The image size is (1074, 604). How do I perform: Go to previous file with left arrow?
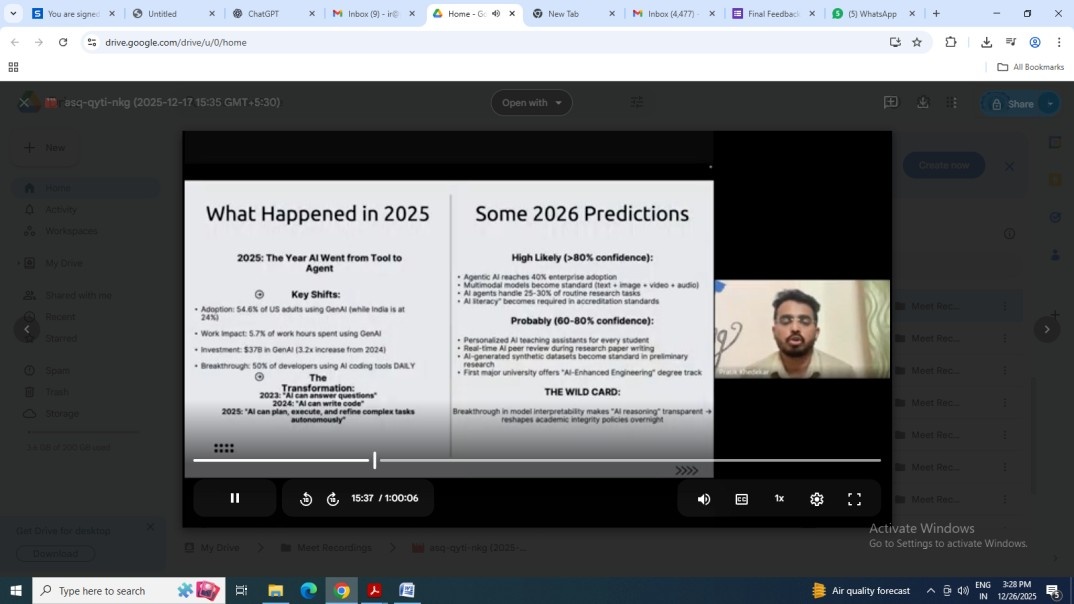tap(27, 330)
